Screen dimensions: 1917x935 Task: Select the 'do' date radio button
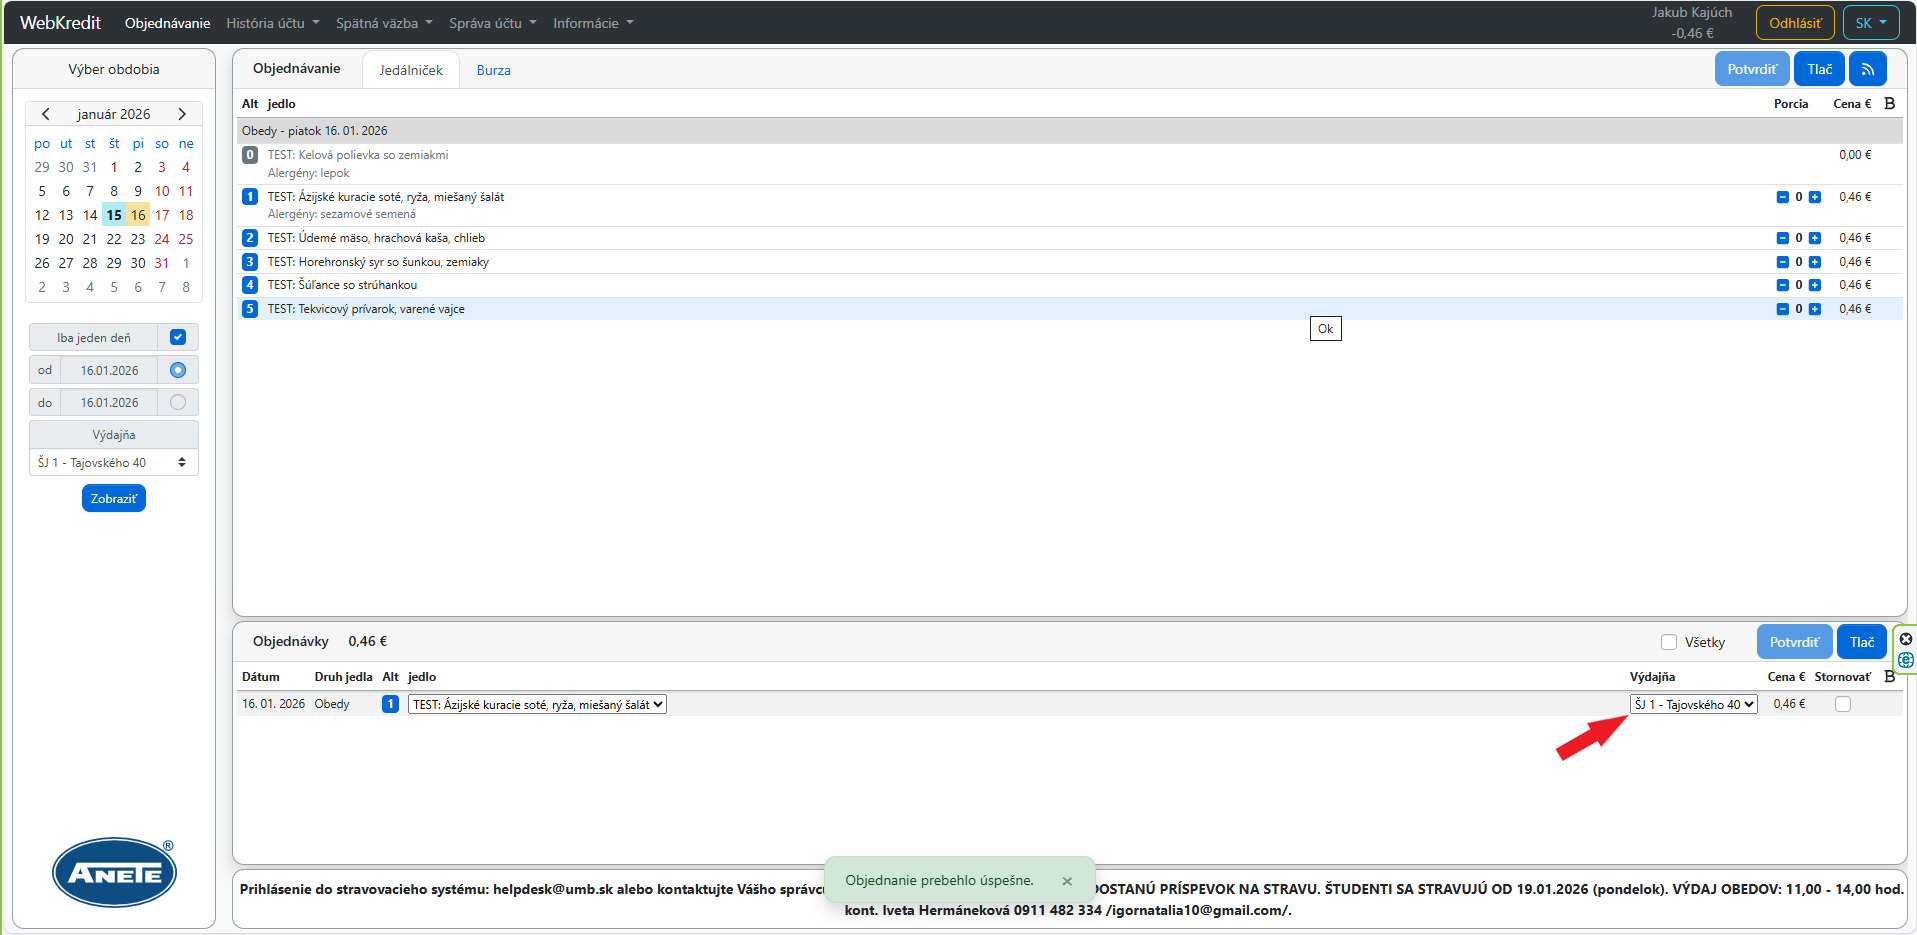click(178, 402)
